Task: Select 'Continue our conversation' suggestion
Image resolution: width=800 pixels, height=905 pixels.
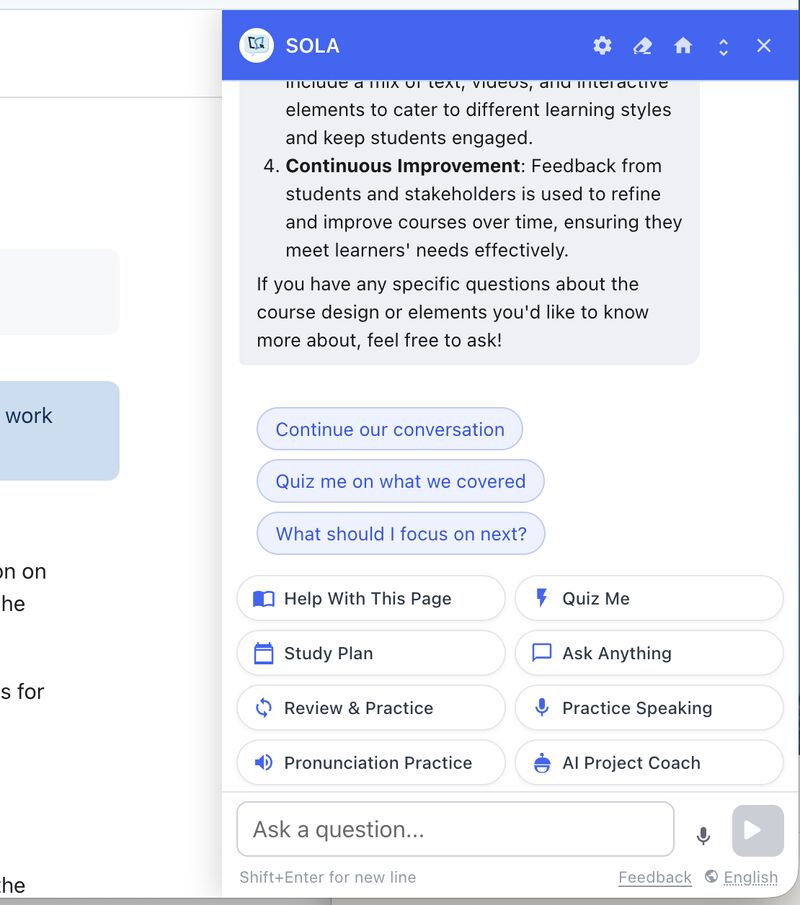Action: pyautogui.click(x=390, y=429)
